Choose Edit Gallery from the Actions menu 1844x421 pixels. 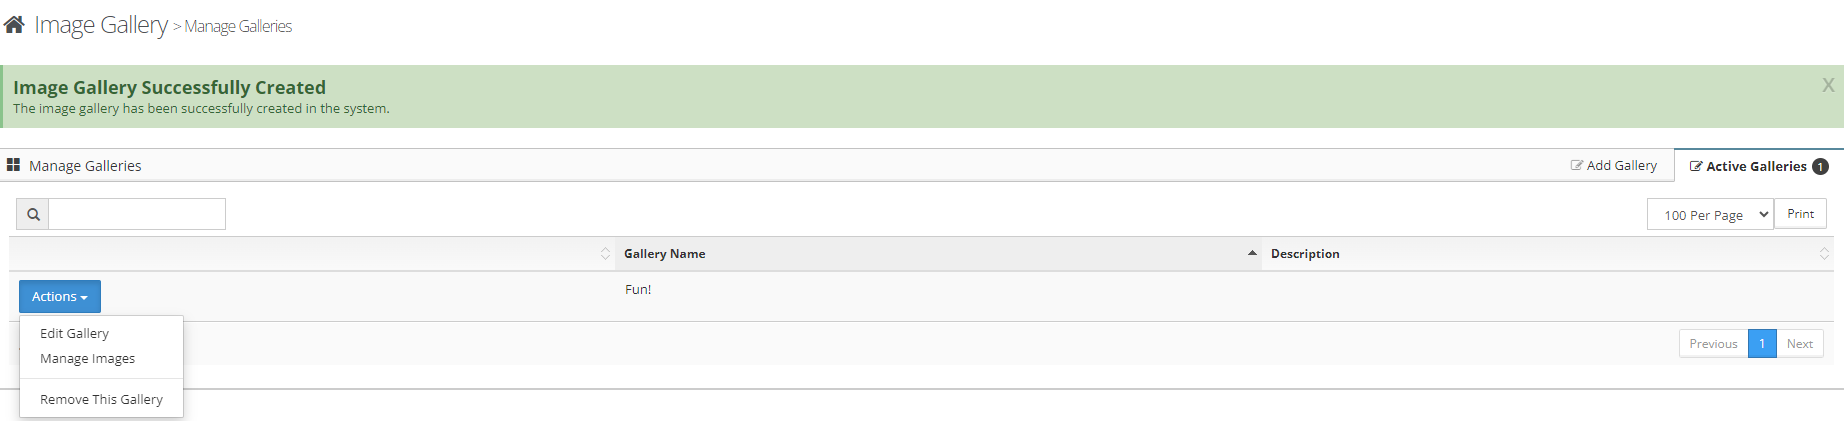75,334
